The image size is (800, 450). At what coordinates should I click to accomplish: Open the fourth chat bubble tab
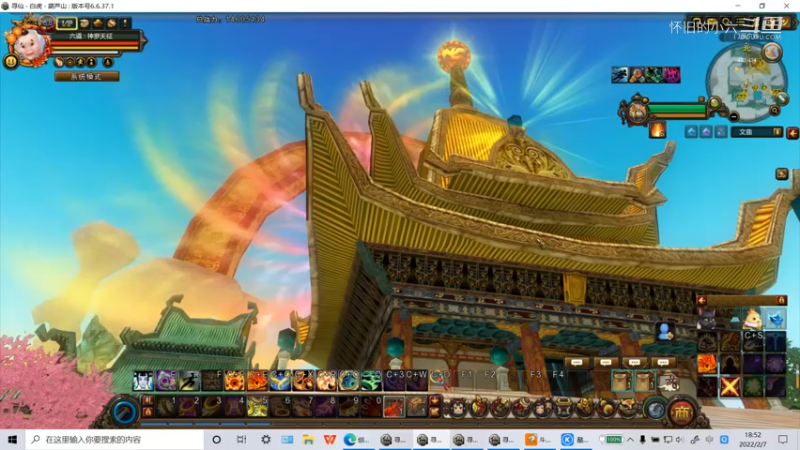click(x=663, y=363)
